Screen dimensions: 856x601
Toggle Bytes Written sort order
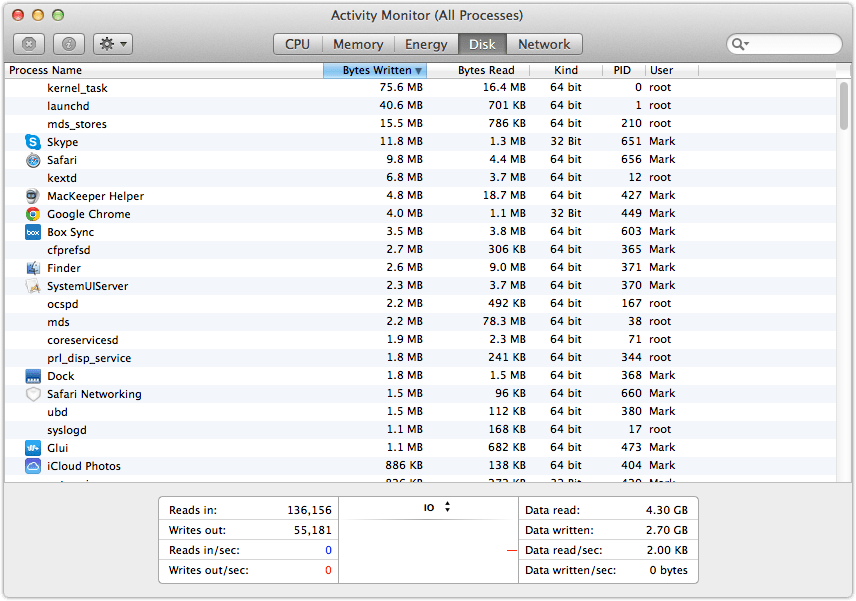tap(375, 70)
